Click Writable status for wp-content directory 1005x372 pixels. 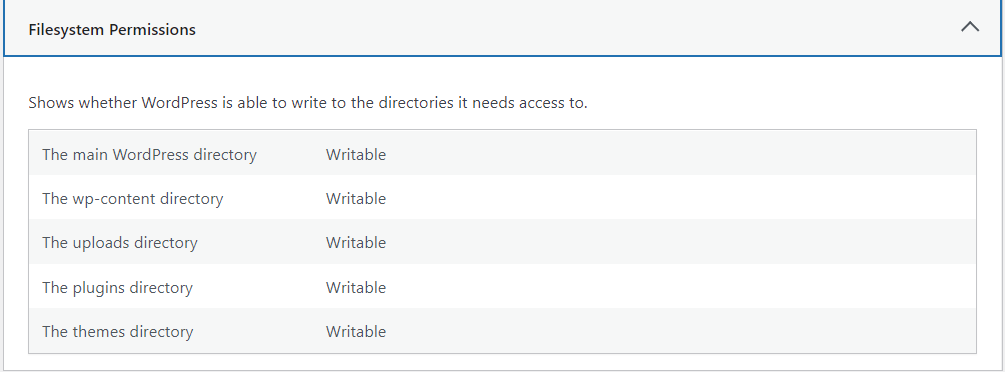click(x=356, y=199)
